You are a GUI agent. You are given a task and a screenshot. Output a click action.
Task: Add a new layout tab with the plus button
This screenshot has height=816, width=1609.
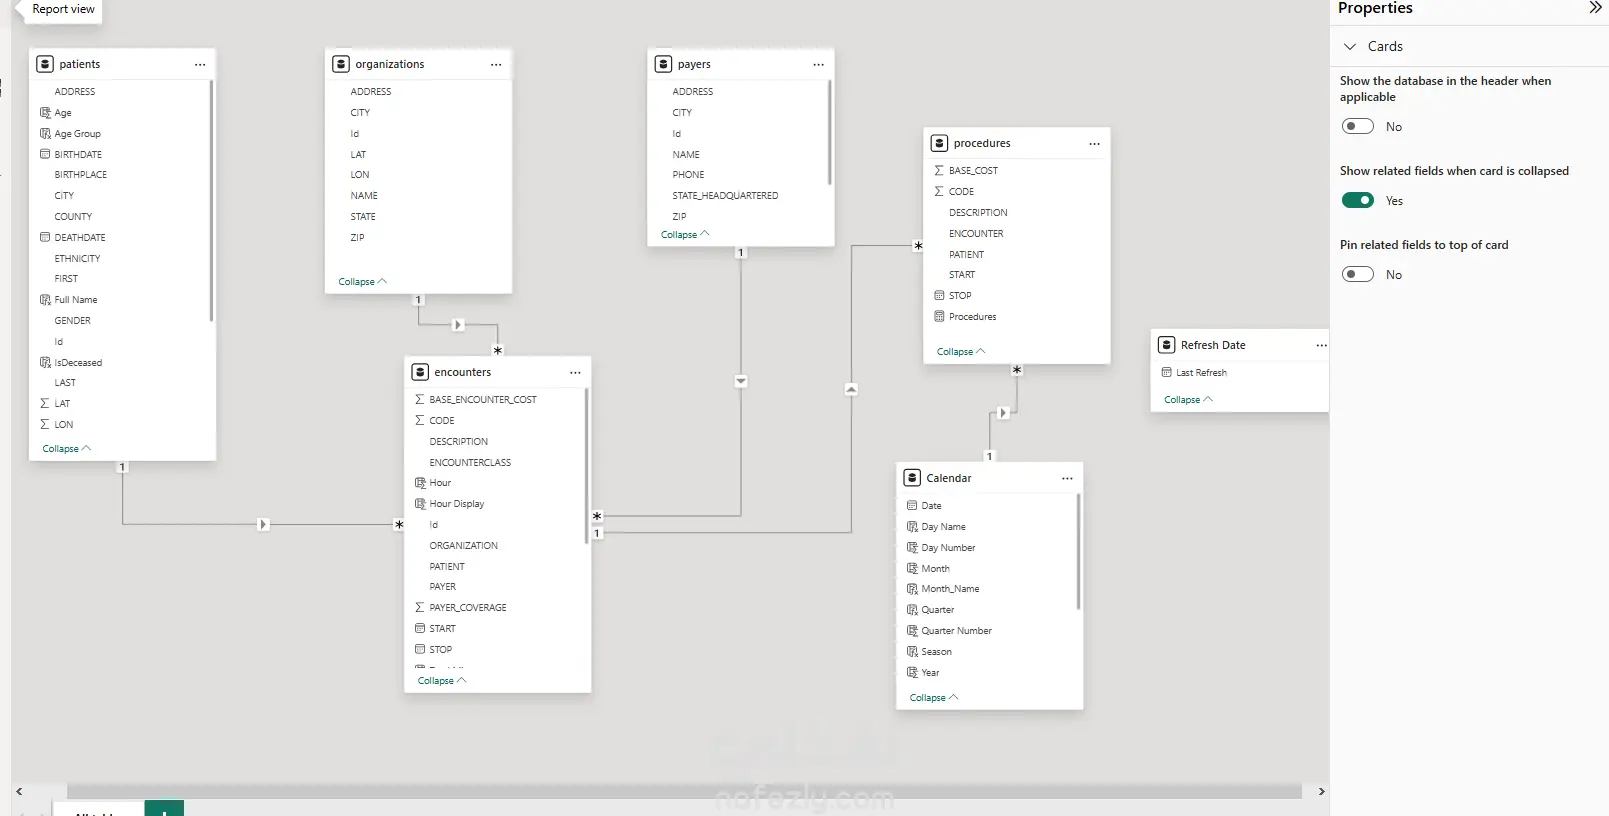click(x=164, y=809)
